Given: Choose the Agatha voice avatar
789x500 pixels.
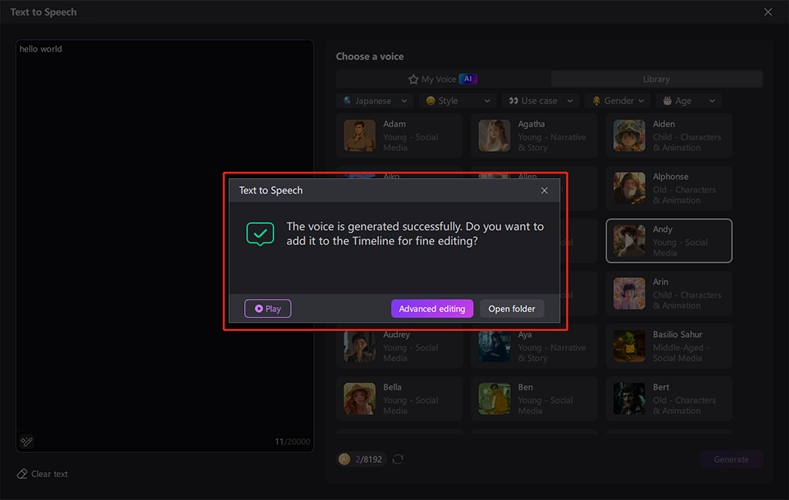Looking at the screenshot, I should (x=494, y=136).
